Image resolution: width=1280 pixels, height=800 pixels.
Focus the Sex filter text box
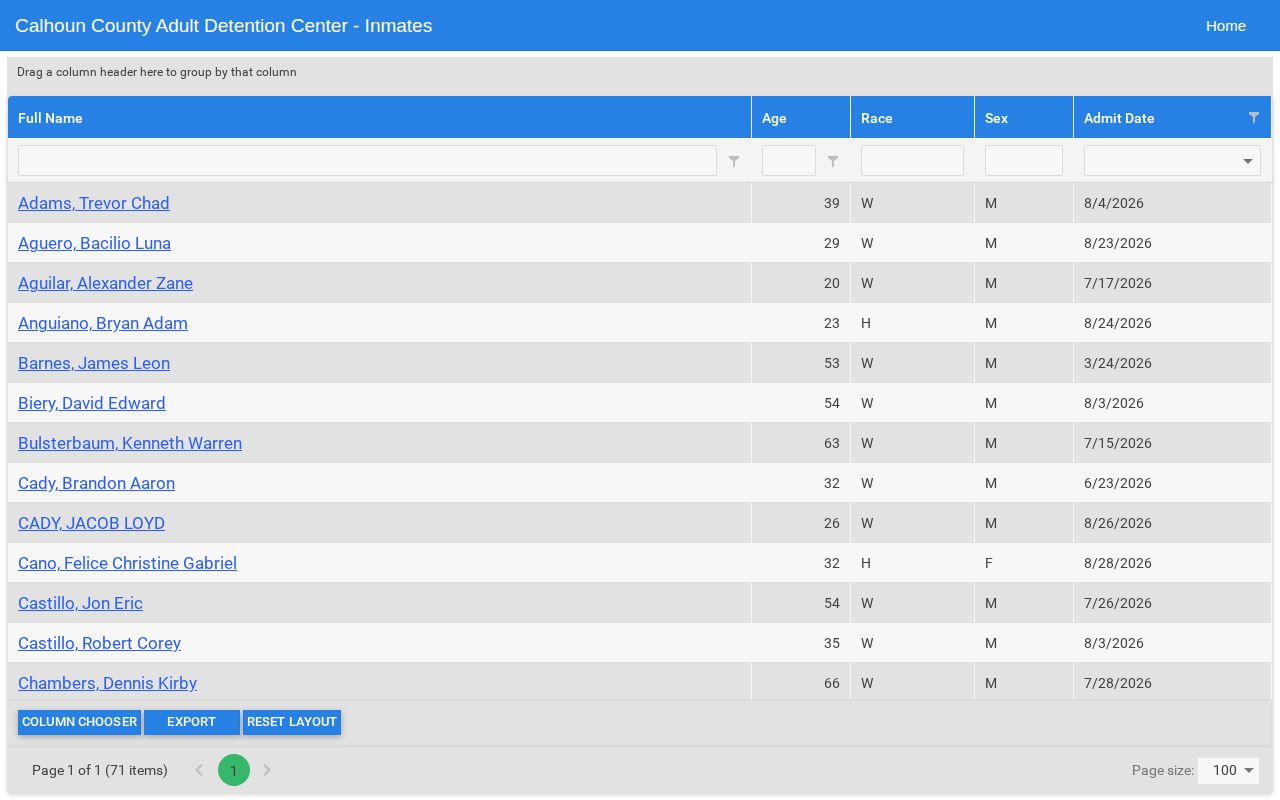1024,161
